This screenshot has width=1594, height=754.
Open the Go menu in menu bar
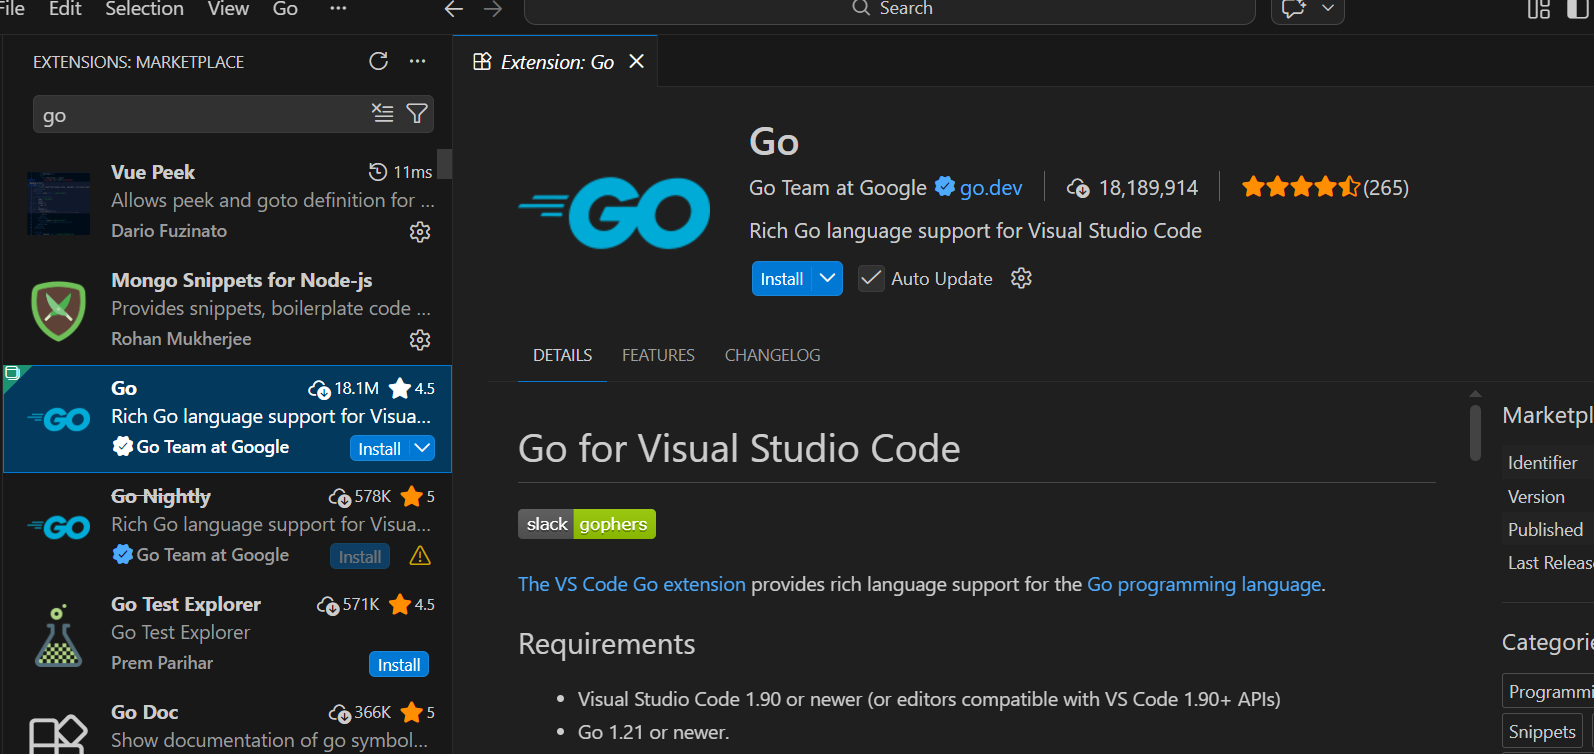click(285, 9)
